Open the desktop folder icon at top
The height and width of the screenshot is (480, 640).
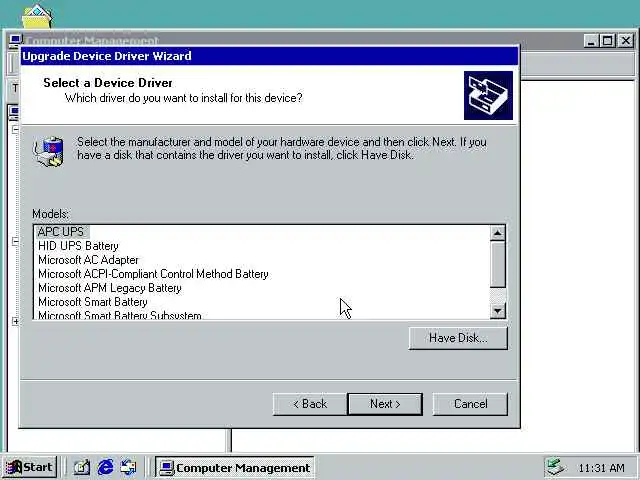pyautogui.click(x=37, y=16)
